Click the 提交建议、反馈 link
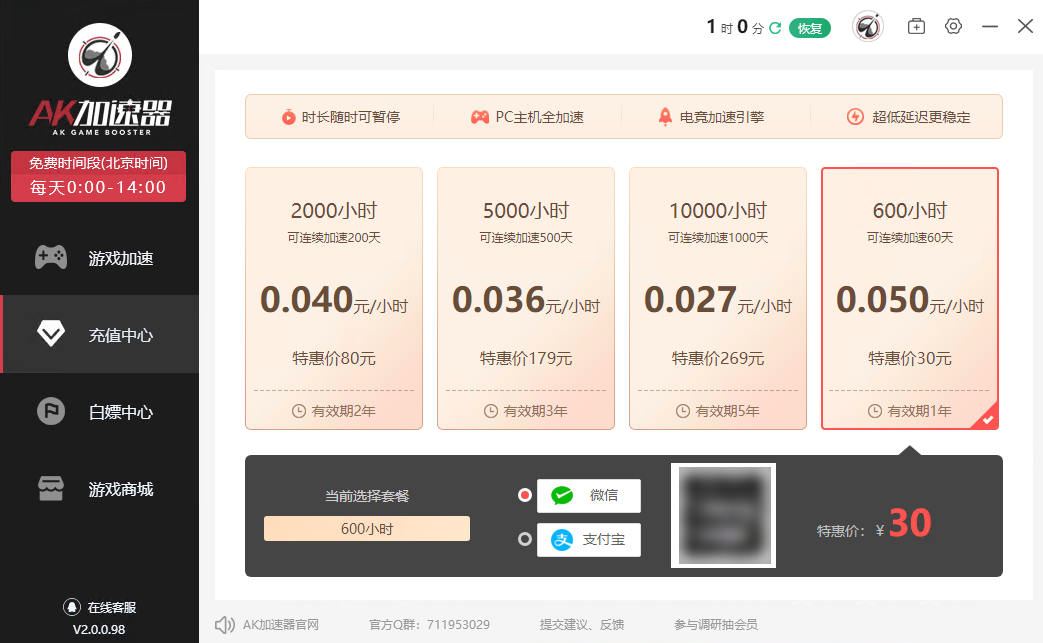The image size is (1043, 643). click(584, 623)
